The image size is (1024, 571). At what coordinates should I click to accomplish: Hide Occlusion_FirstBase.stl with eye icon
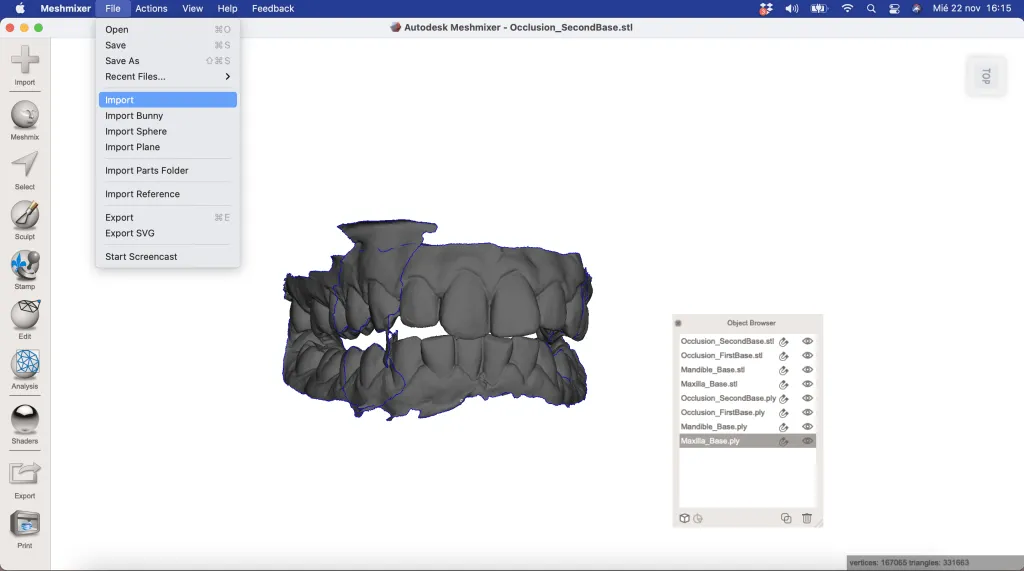pos(807,355)
